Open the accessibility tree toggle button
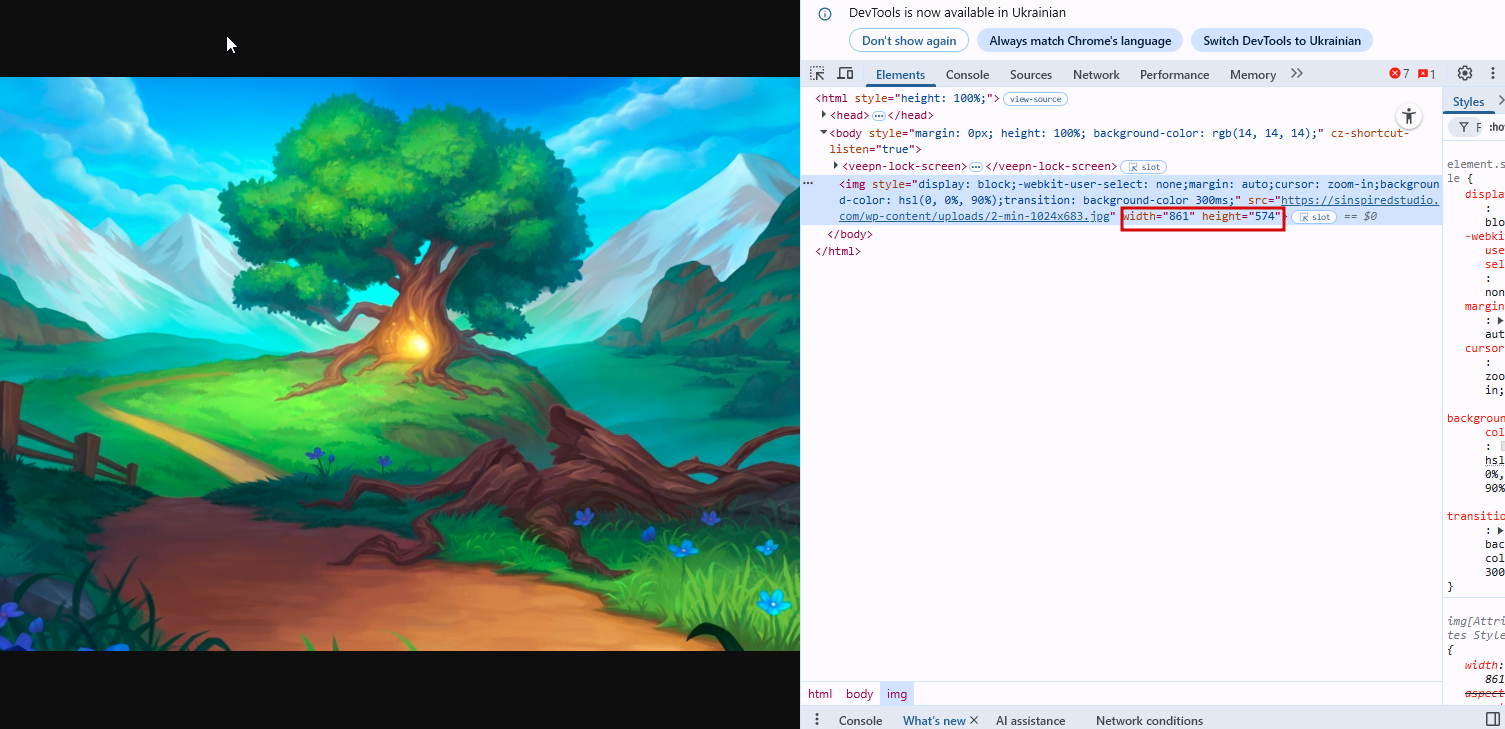Viewport: 1505px width, 729px height. (1408, 115)
